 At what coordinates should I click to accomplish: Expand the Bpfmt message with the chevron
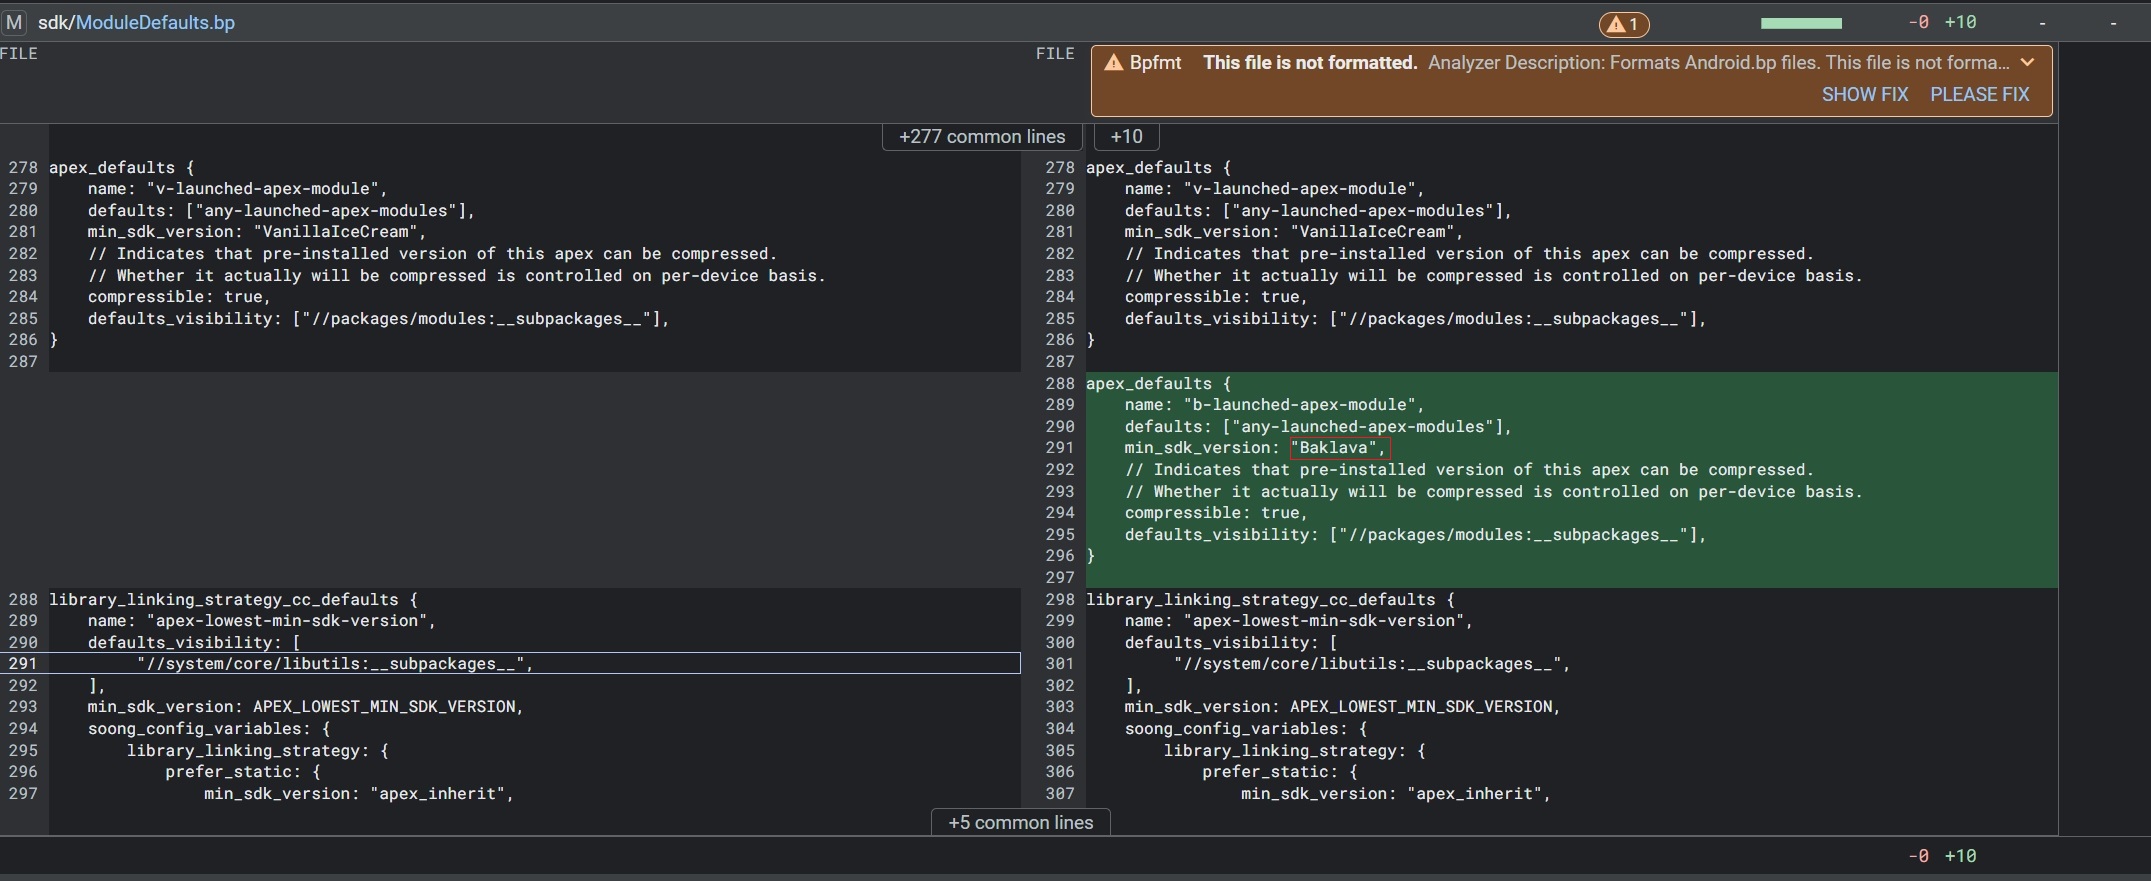(2027, 62)
